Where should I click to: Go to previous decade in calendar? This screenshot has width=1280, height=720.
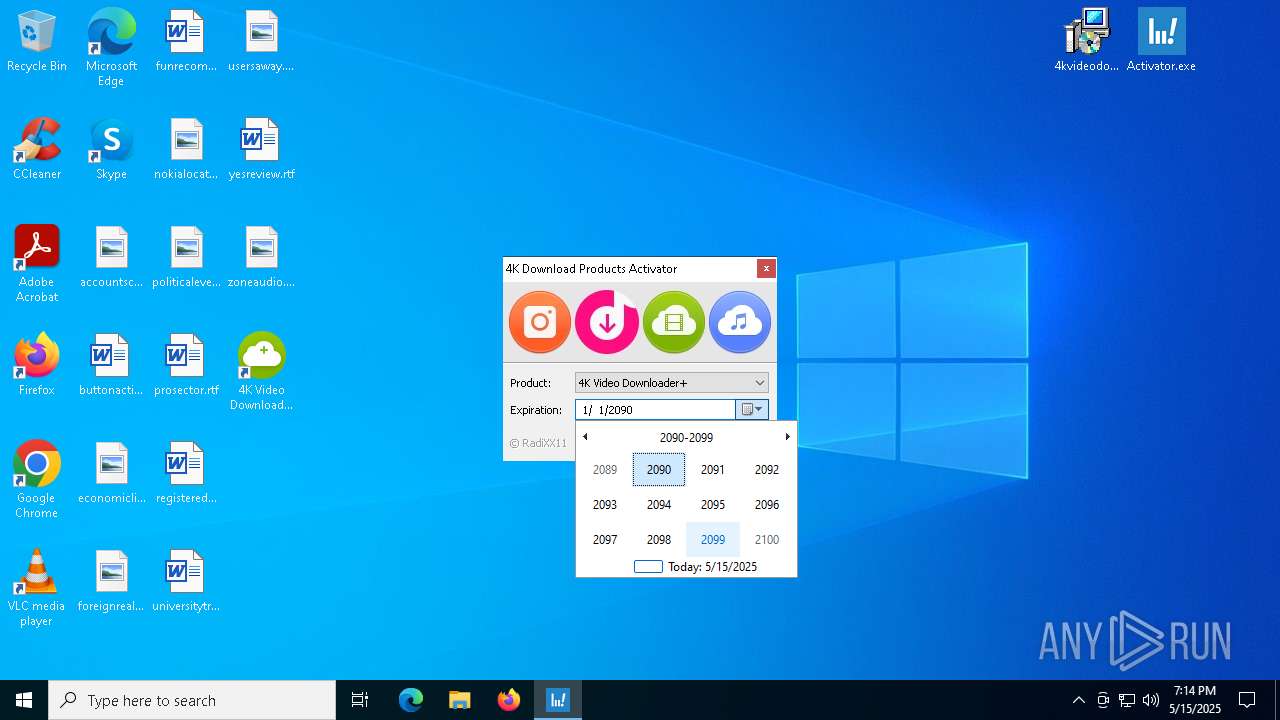[x=585, y=437]
